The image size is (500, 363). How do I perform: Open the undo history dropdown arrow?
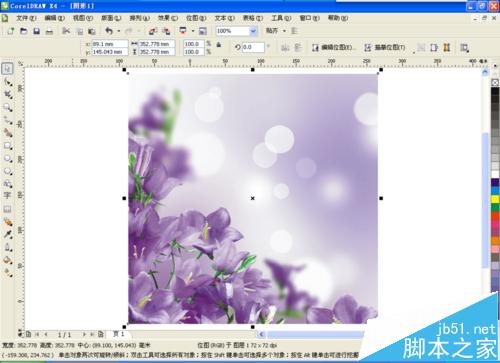[119, 31]
